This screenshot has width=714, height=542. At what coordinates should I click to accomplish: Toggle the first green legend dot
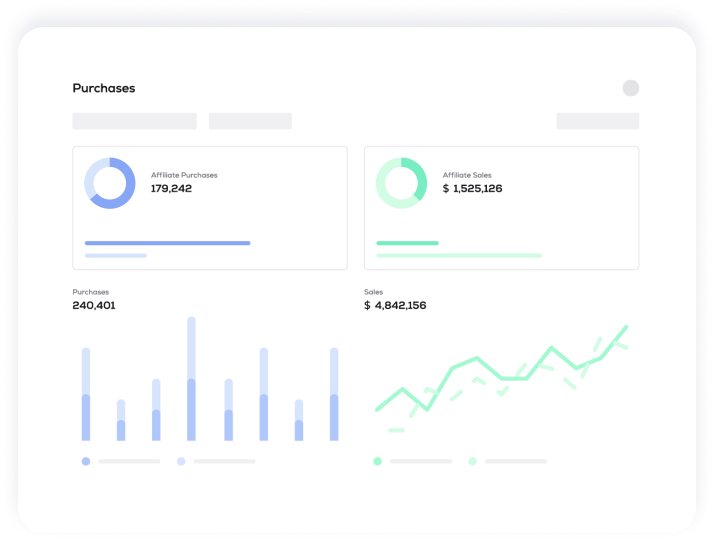377,461
